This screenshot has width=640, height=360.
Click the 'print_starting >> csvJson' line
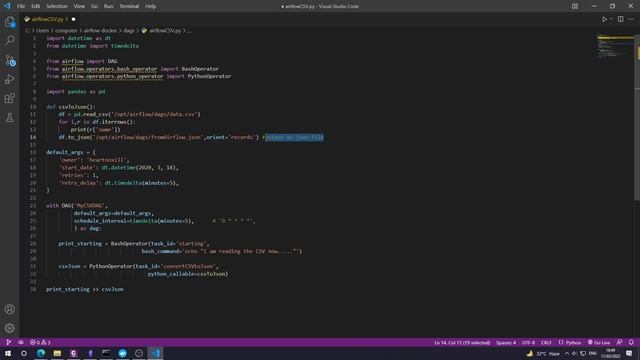pyautogui.click(x=84, y=289)
